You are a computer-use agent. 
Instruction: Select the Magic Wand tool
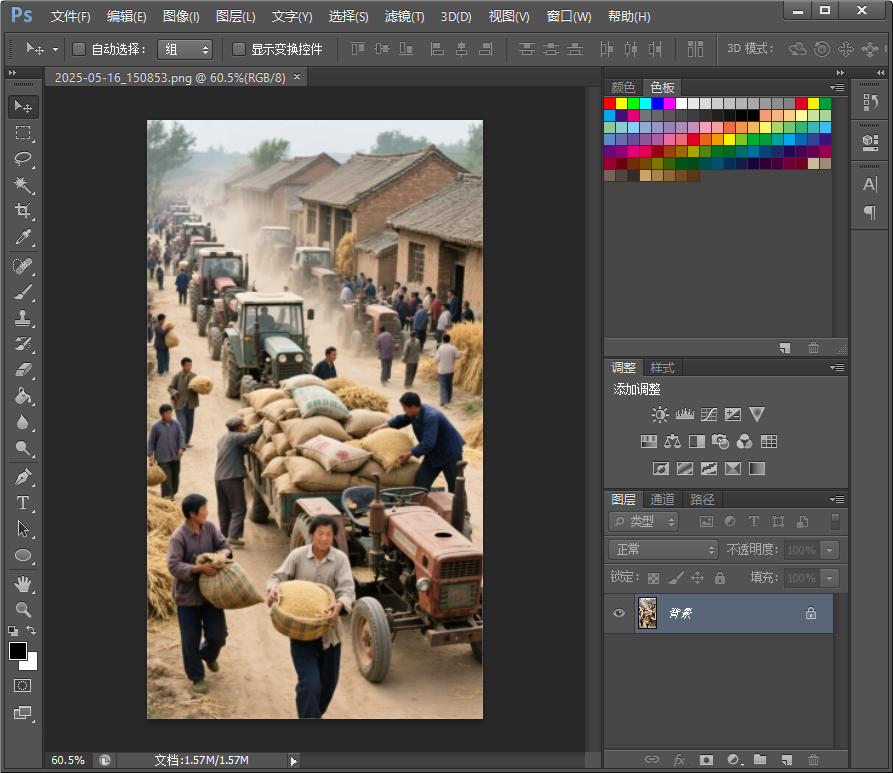[23, 185]
